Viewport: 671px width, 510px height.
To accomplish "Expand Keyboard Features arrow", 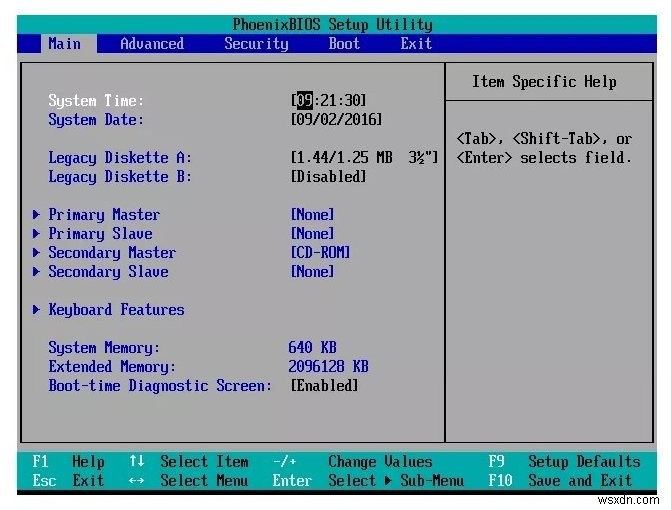I will pyautogui.click(x=36, y=309).
